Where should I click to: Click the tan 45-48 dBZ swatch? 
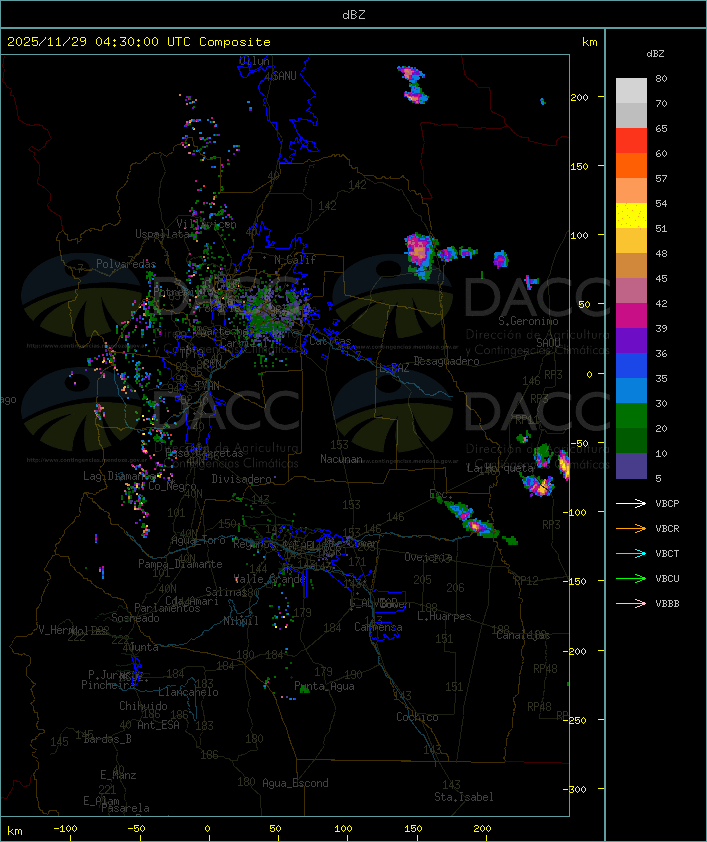[631, 266]
